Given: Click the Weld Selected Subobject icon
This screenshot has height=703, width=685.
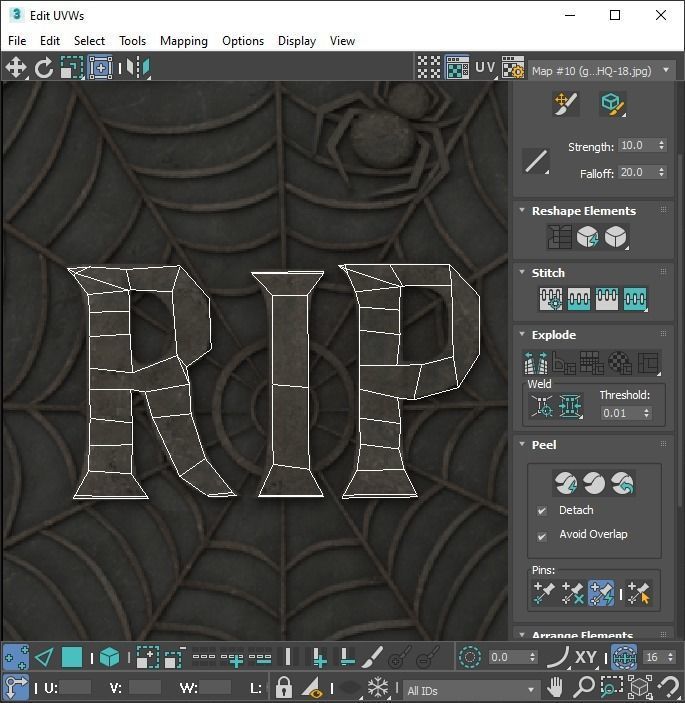Looking at the screenshot, I should pos(571,406).
